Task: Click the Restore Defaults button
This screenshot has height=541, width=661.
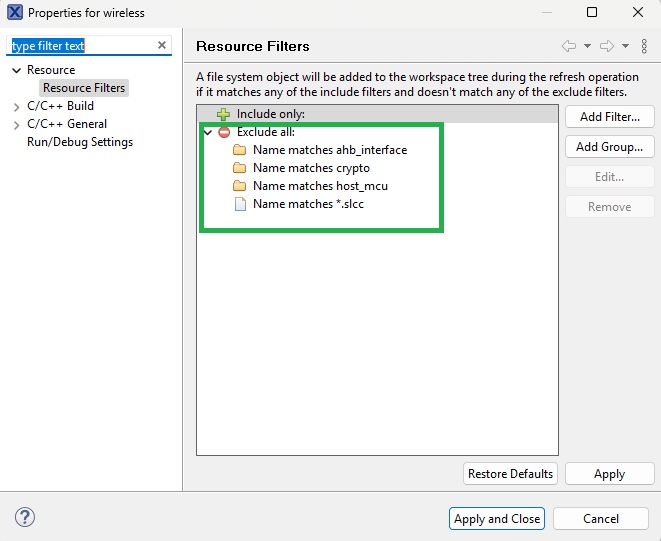Action: tap(510, 473)
